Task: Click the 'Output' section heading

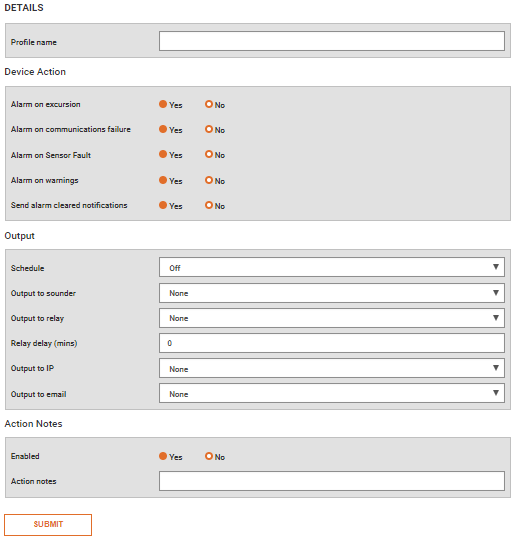Action: point(19,236)
